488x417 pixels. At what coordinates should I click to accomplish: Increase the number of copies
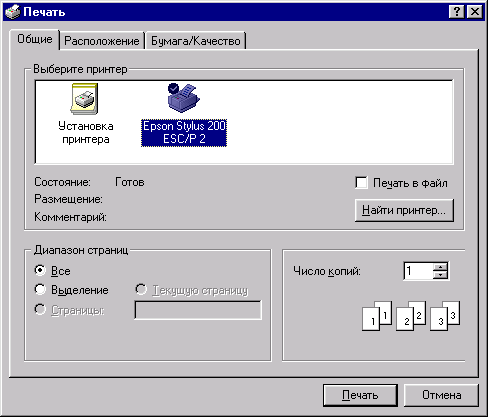tap(441, 266)
